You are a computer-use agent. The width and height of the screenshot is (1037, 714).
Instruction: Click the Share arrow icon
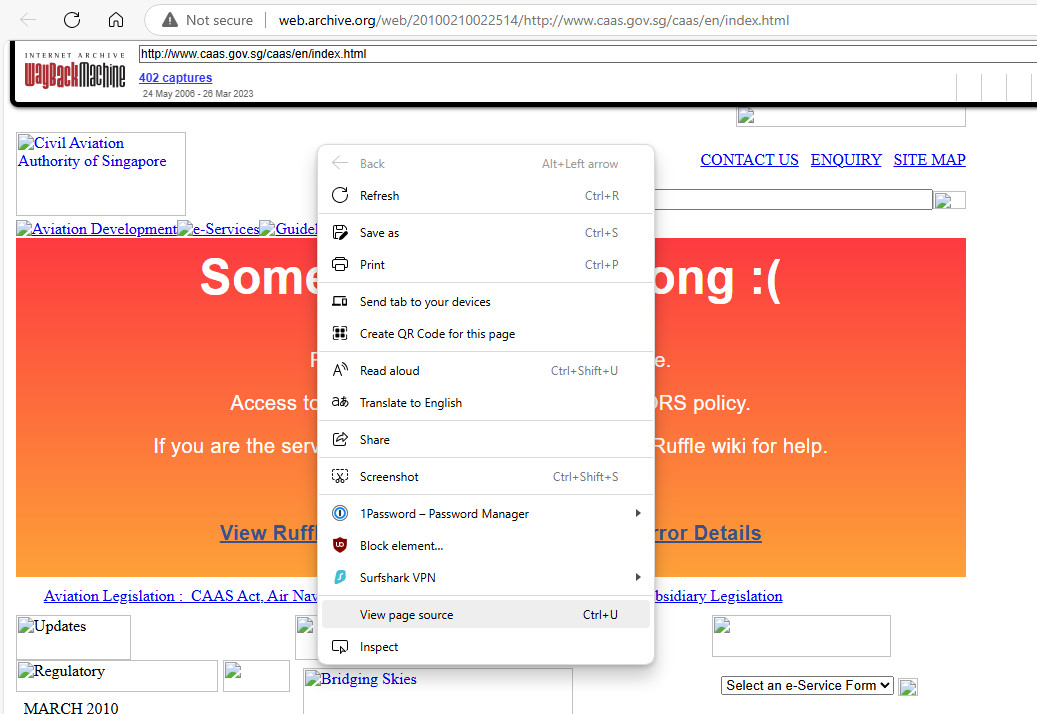pyautogui.click(x=340, y=439)
